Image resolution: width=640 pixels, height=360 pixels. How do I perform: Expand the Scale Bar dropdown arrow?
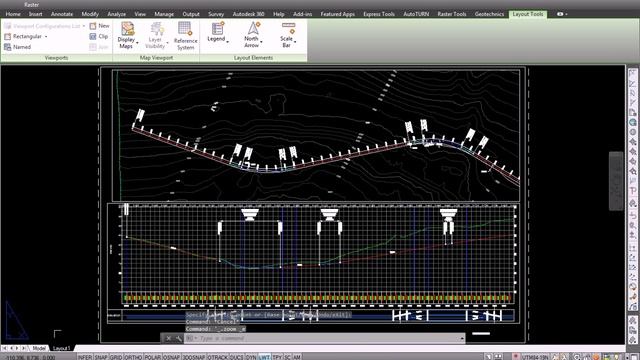[295, 42]
